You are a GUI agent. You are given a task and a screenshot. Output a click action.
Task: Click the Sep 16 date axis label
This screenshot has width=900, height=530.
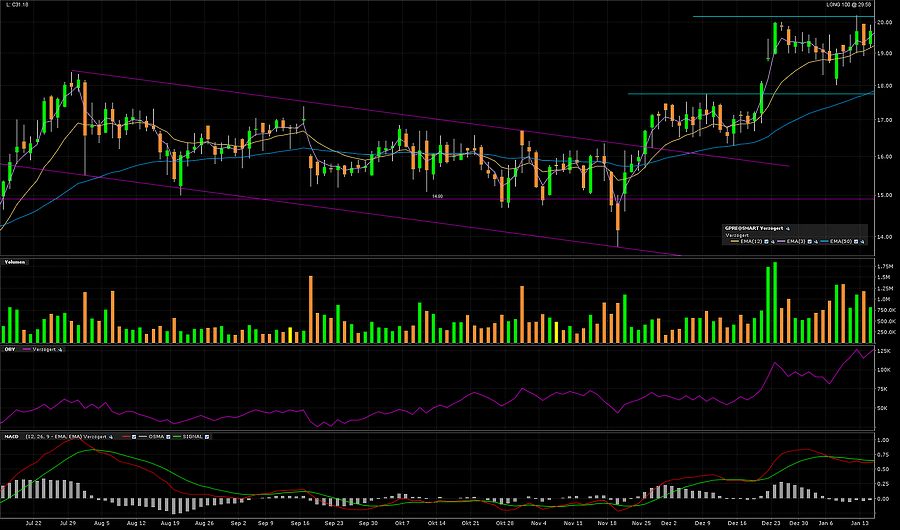click(300, 523)
